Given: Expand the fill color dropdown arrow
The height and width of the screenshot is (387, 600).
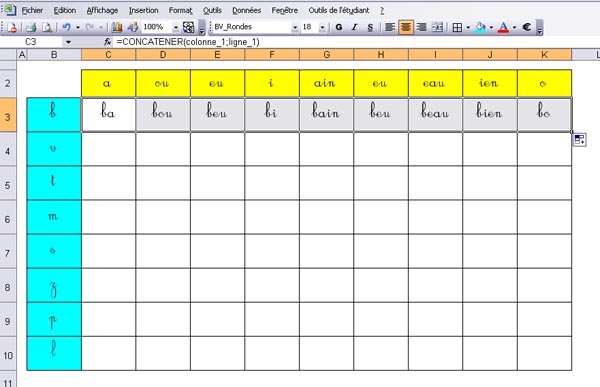Looking at the screenshot, I should pyautogui.click(x=491, y=27).
